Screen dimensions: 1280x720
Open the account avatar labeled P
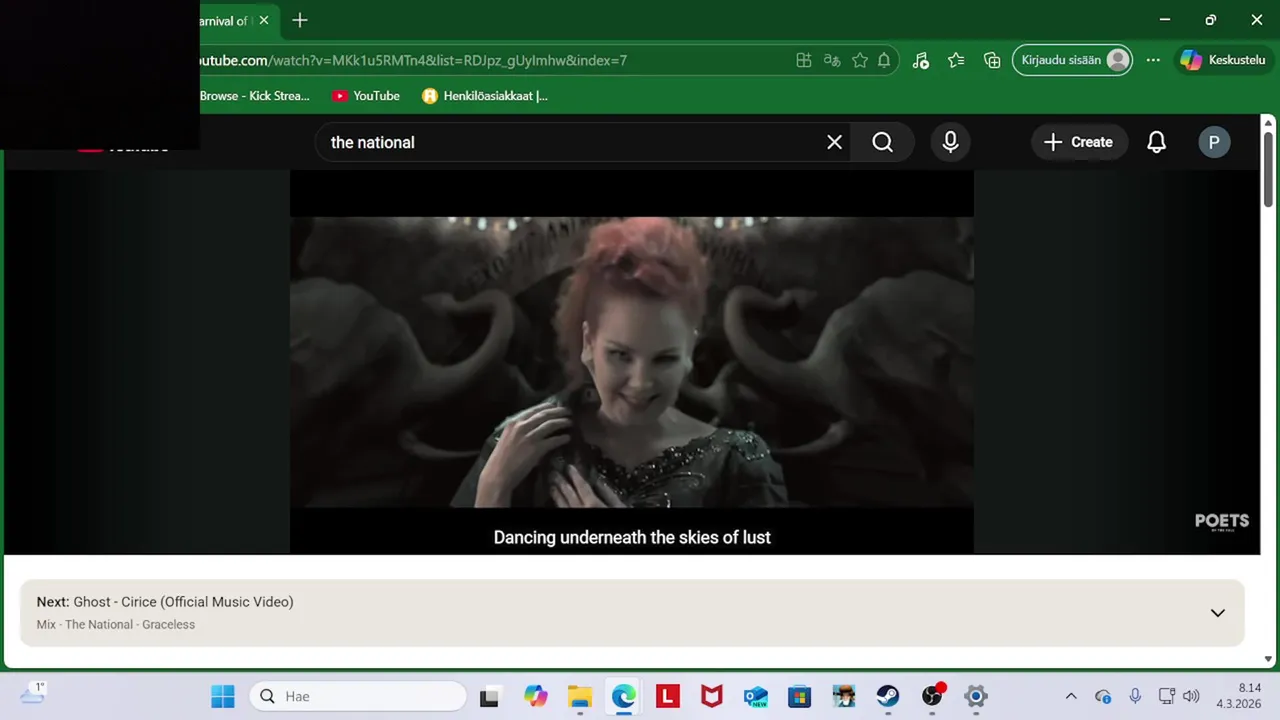click(x=1214, y=142)
